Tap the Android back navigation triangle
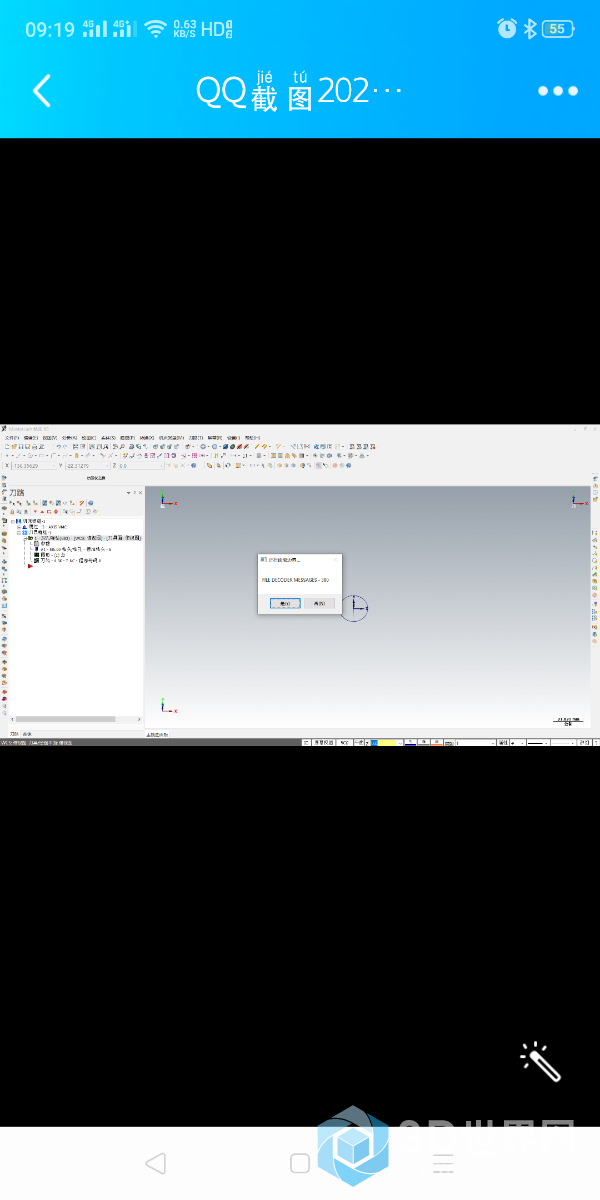The width and height of the screenshot is (600, 1200). click(x=155, y=1163)
